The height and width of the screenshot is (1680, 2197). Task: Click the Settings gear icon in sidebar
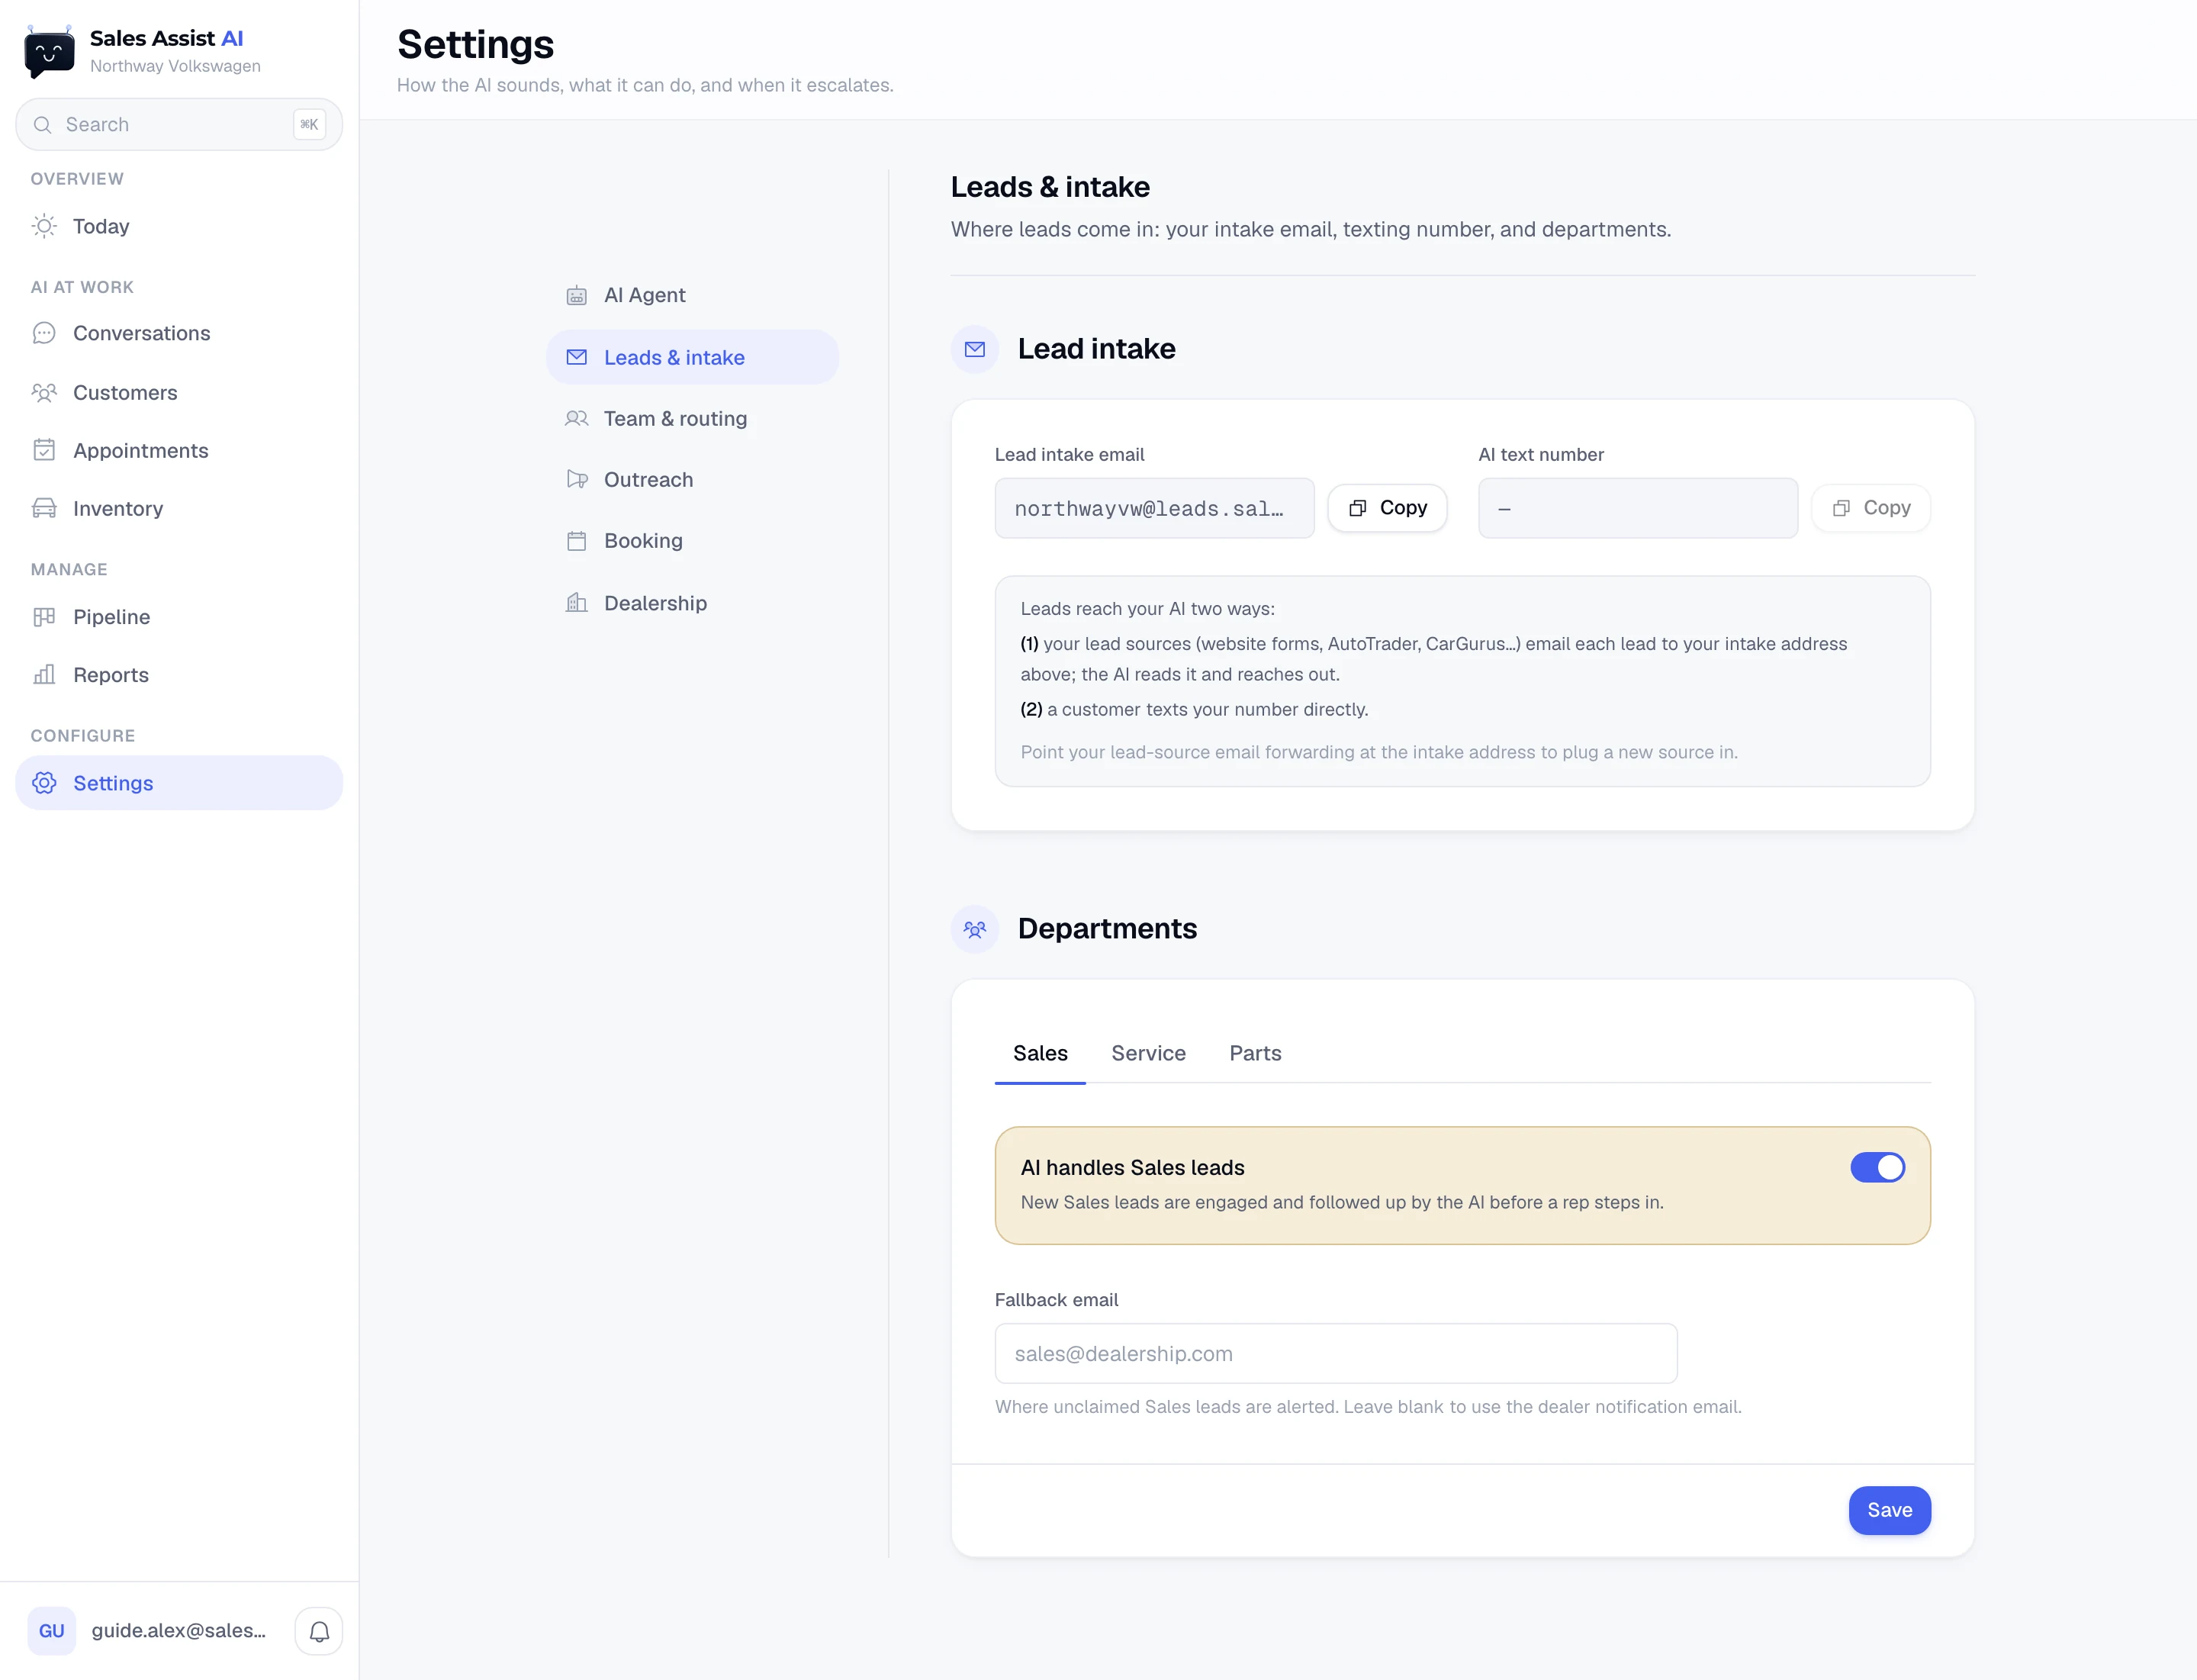click(44, 783)
